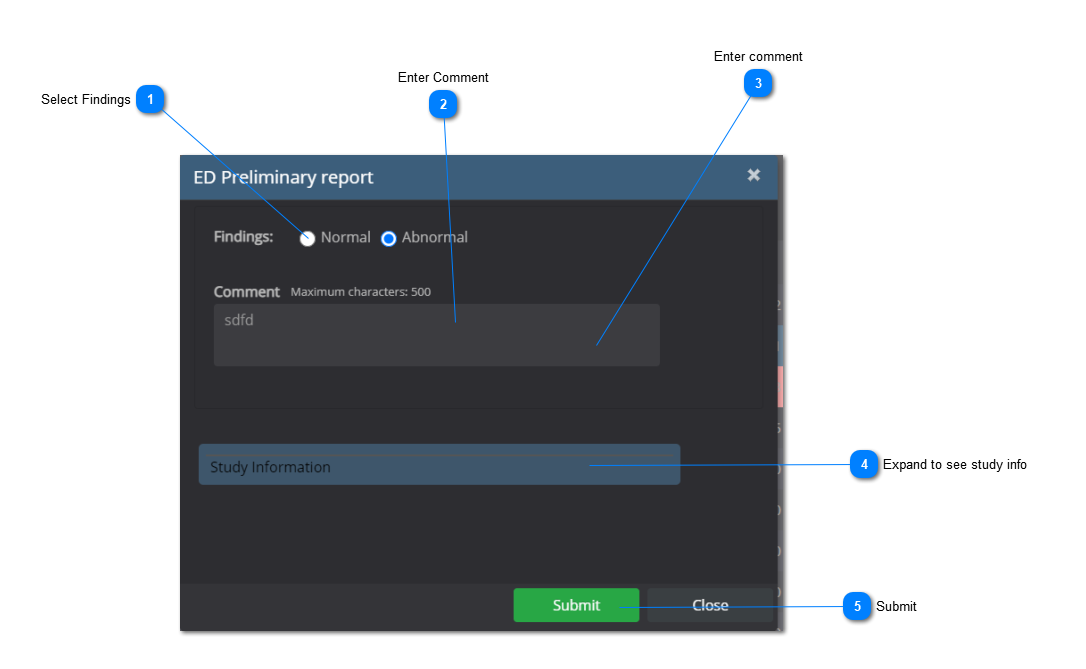Click the "Select Findings" annotation label
This screenshot has height=669, width=1086.
pos(86,100)
